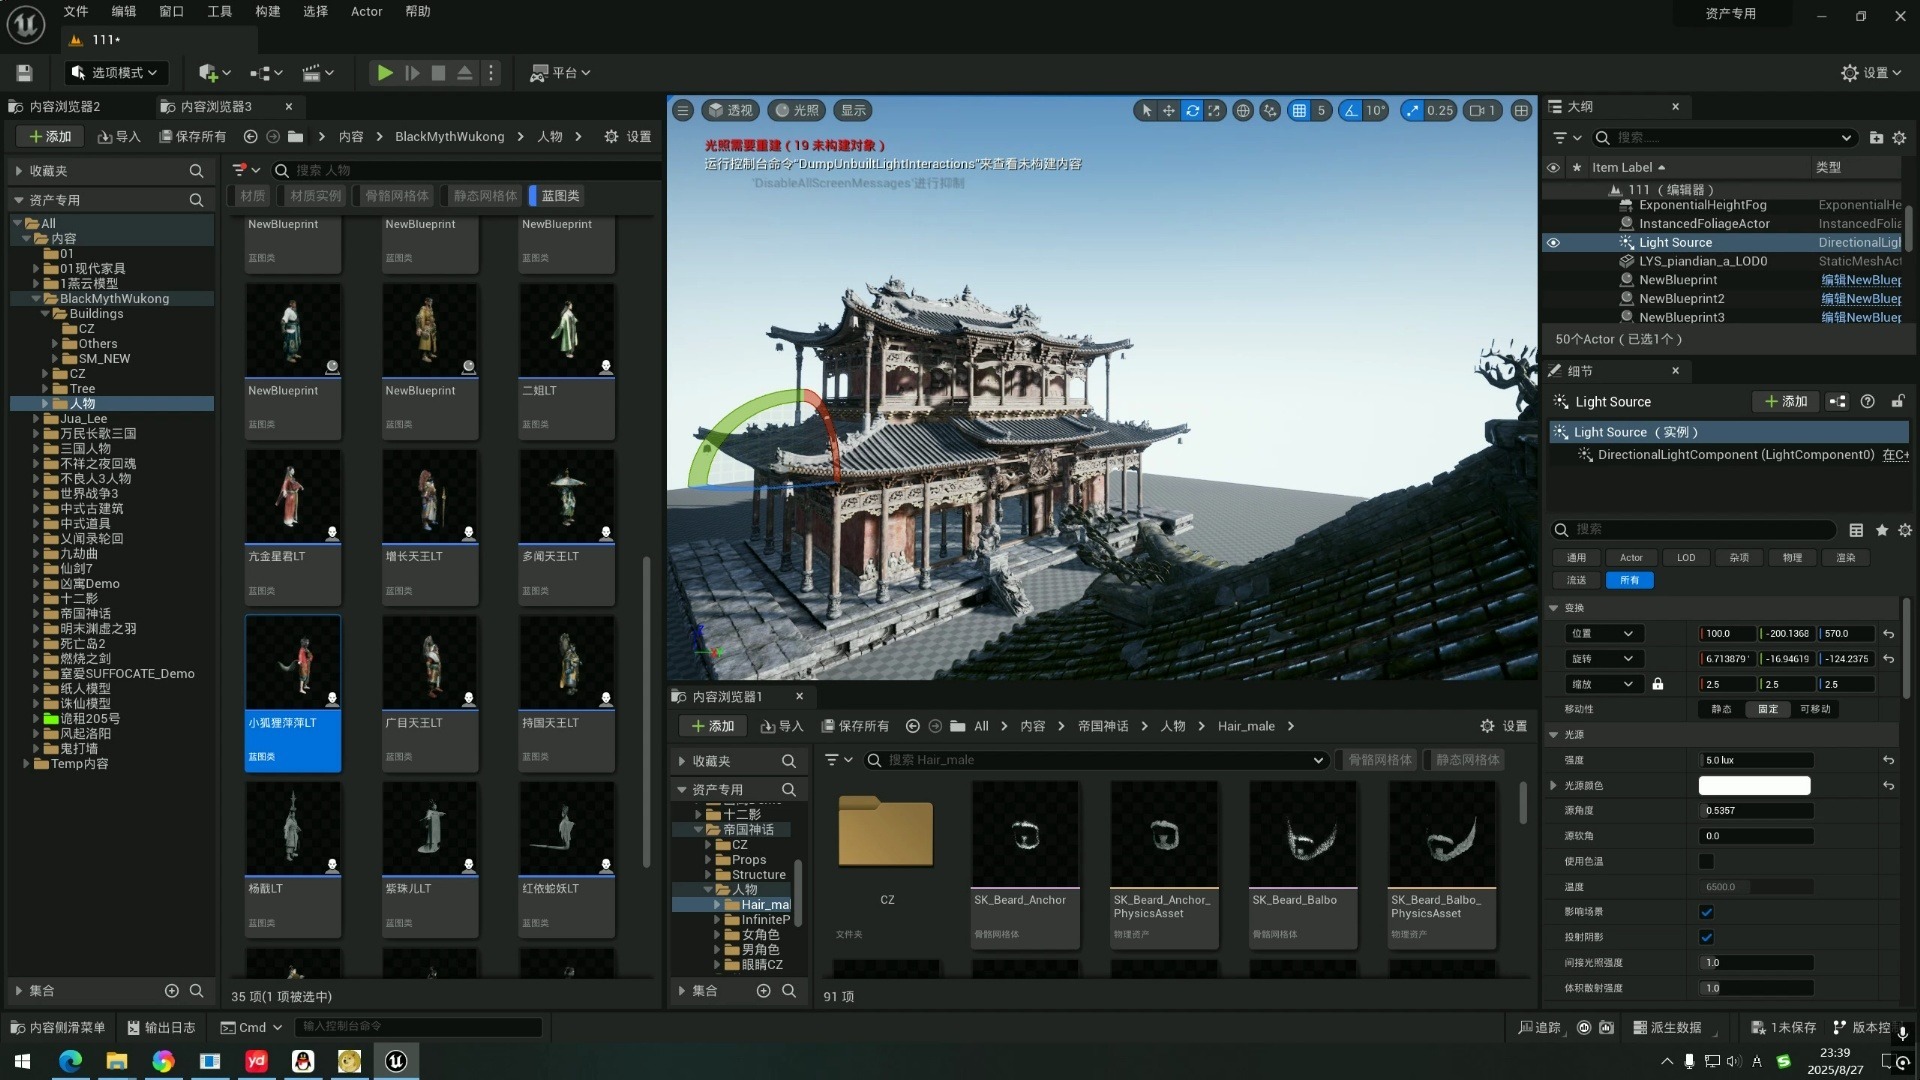Open the 构建 menu

[268, 12]
